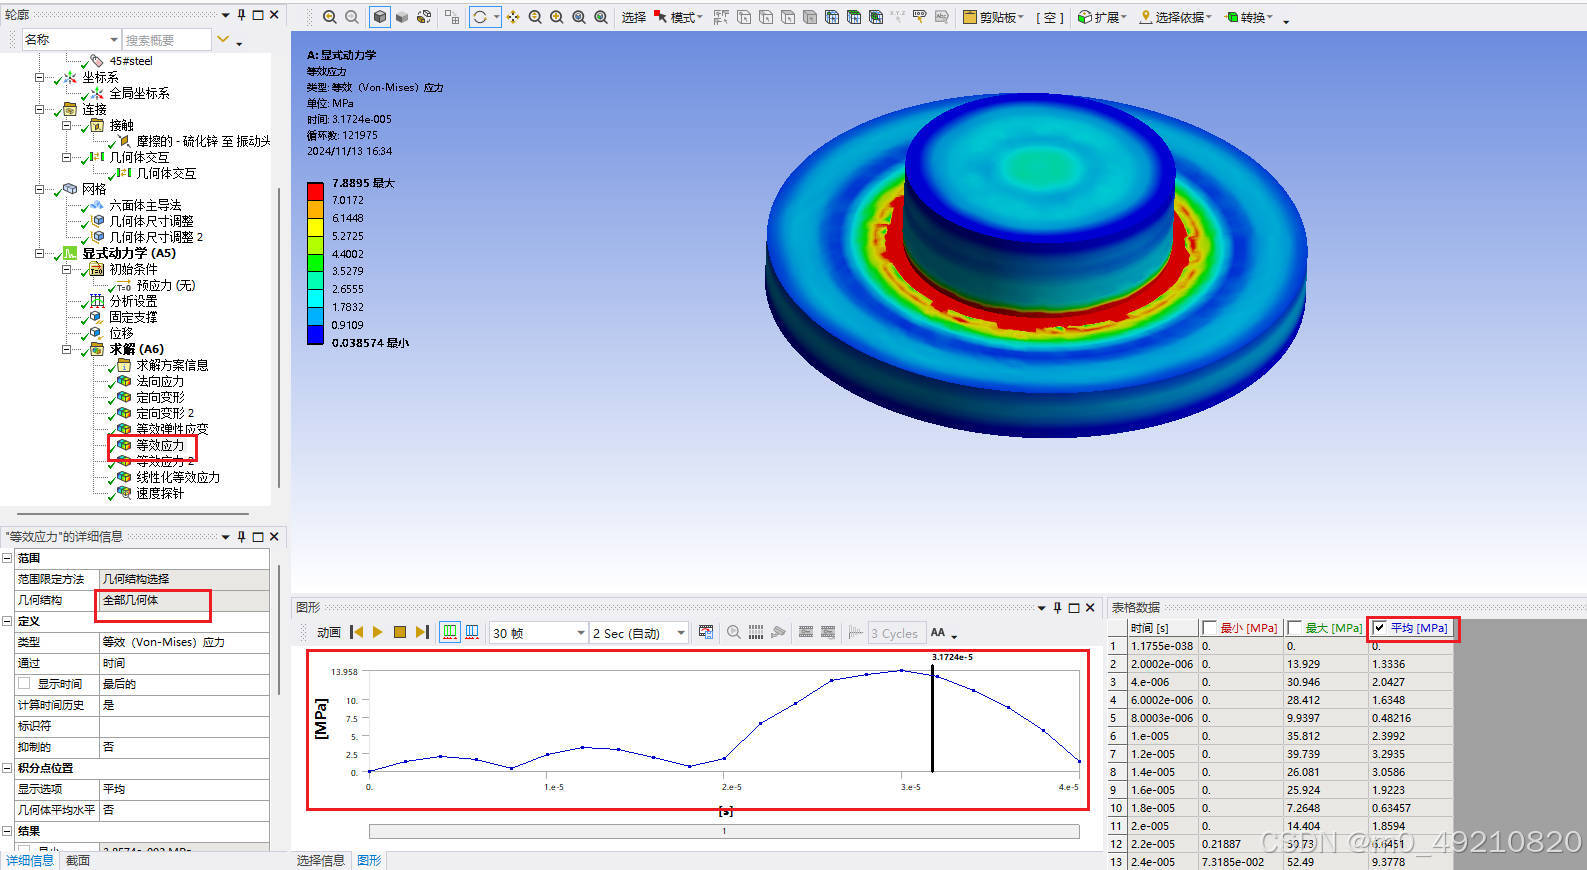Click the result sets frames mode icon
Screen dimensions: 1587x870
pos(472,632)
